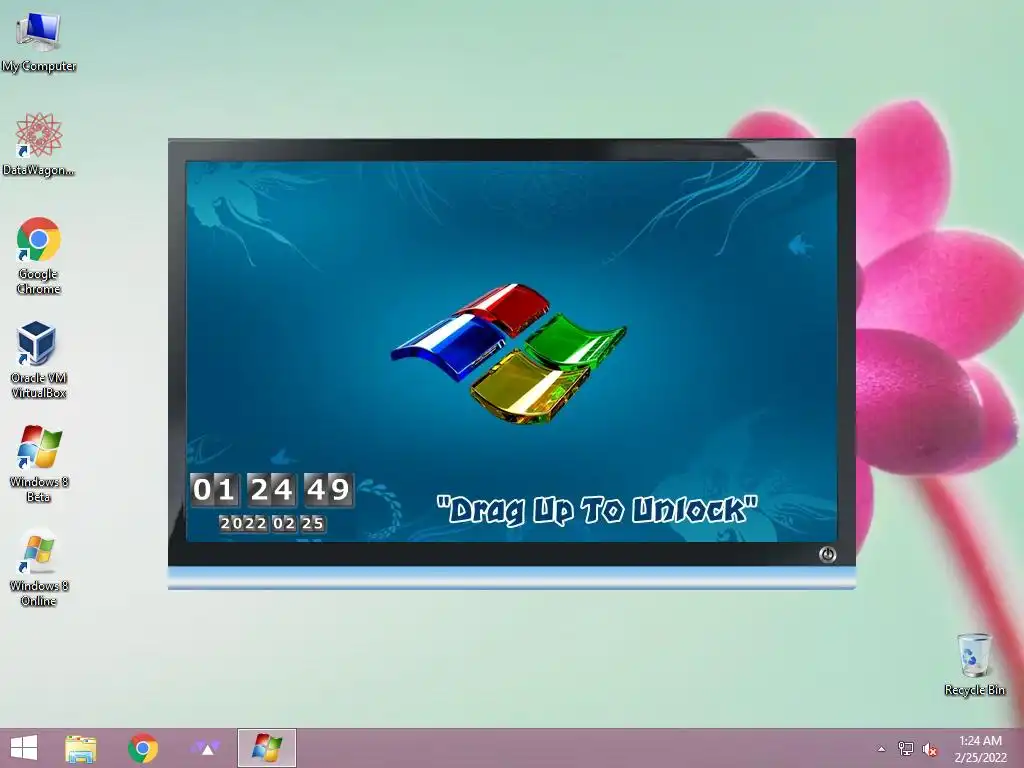Launch Chrome from the taskbar
Image resolution: width=1024 pixels, height=768 pixels.
coord(143,748)
